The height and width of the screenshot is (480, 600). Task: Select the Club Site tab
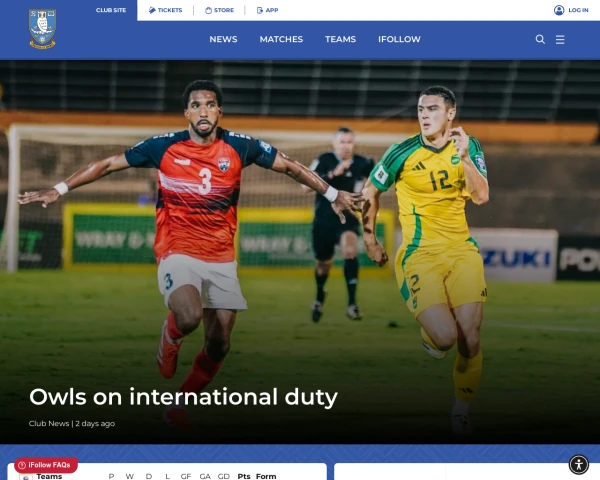click(x=111, y=10)
